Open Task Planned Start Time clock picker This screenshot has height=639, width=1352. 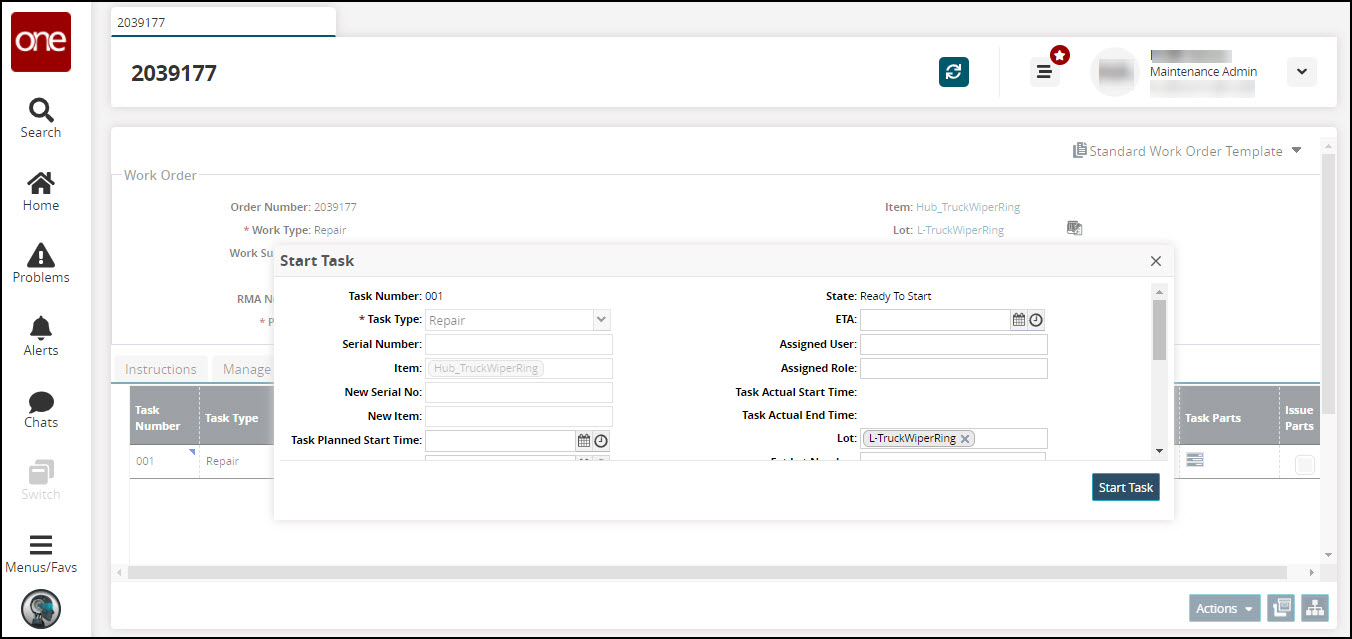click(601, 441)
